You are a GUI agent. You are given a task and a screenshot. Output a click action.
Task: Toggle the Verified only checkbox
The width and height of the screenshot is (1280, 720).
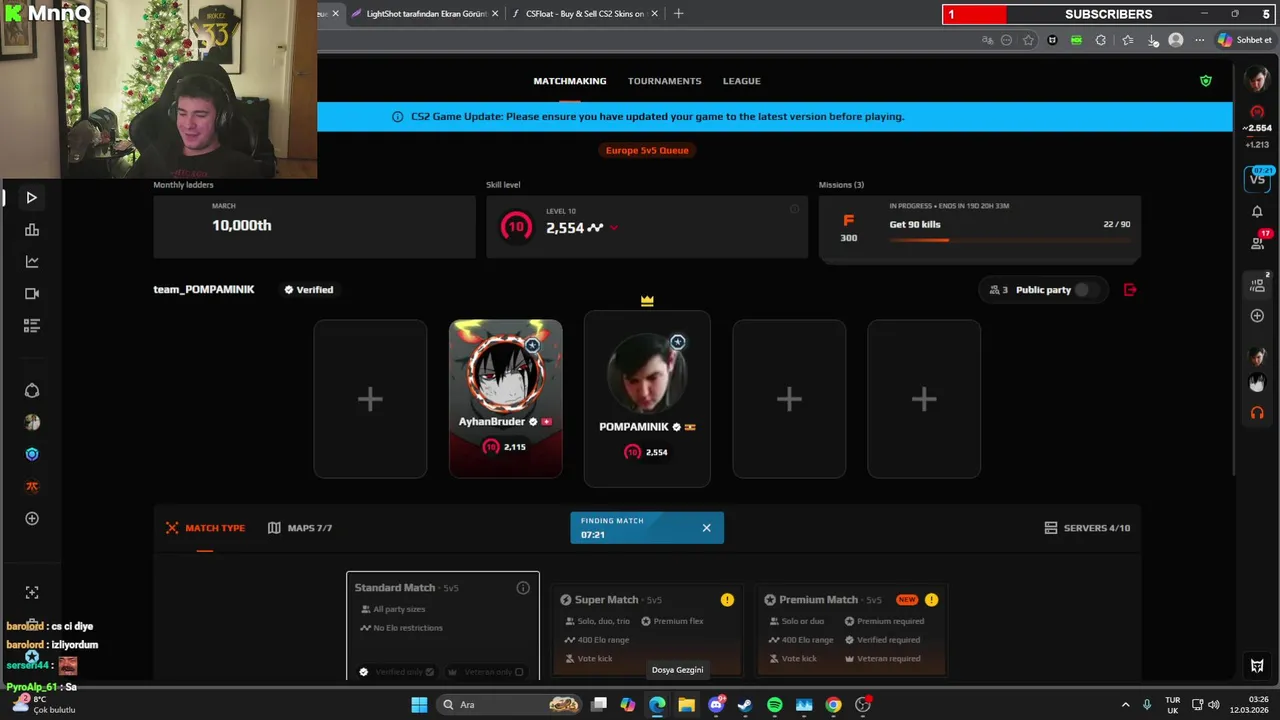tap(430, 672)
